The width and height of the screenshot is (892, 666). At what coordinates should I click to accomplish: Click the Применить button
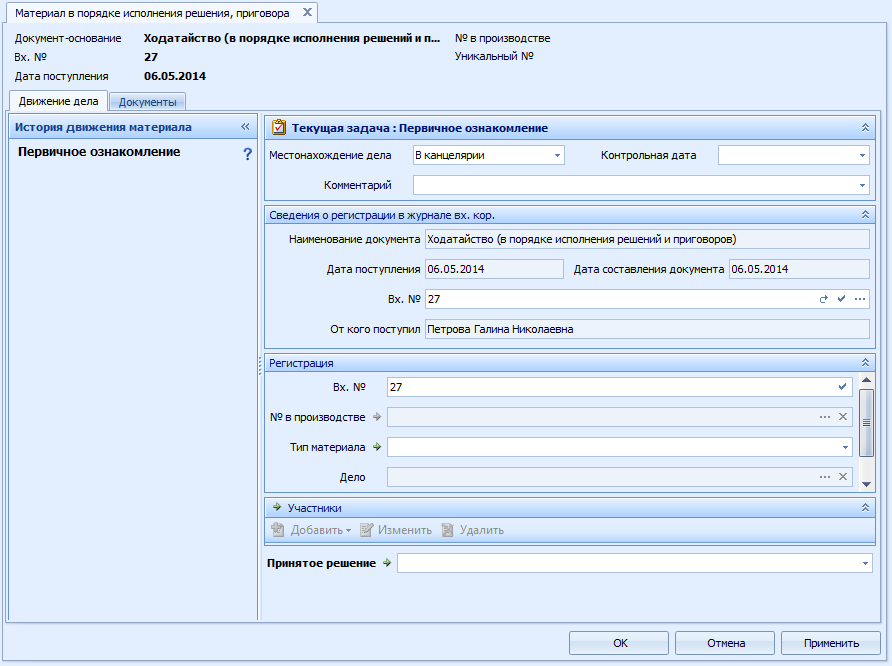pos(831,643)
